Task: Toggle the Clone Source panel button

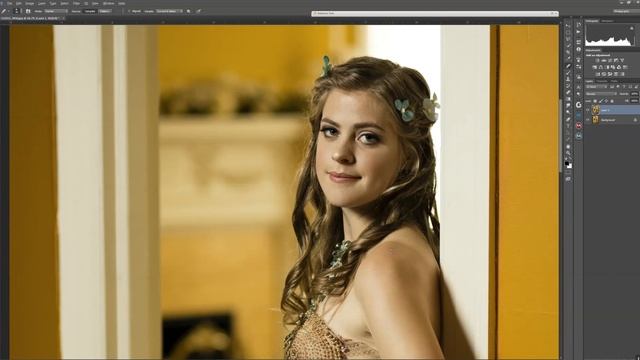Action: point(28,11)
